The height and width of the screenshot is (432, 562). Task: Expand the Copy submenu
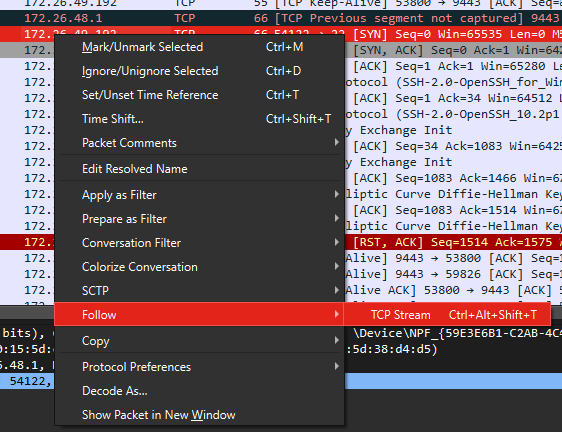click(199, 341)
